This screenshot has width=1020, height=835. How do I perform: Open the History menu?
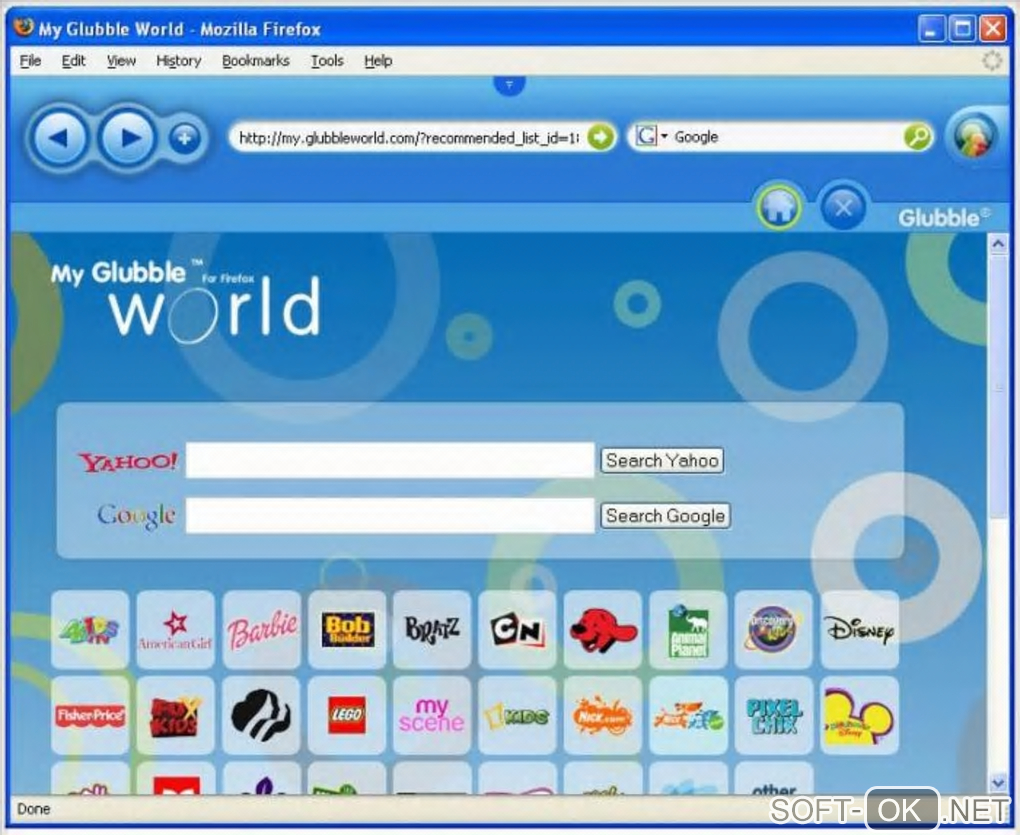point(179,60)
